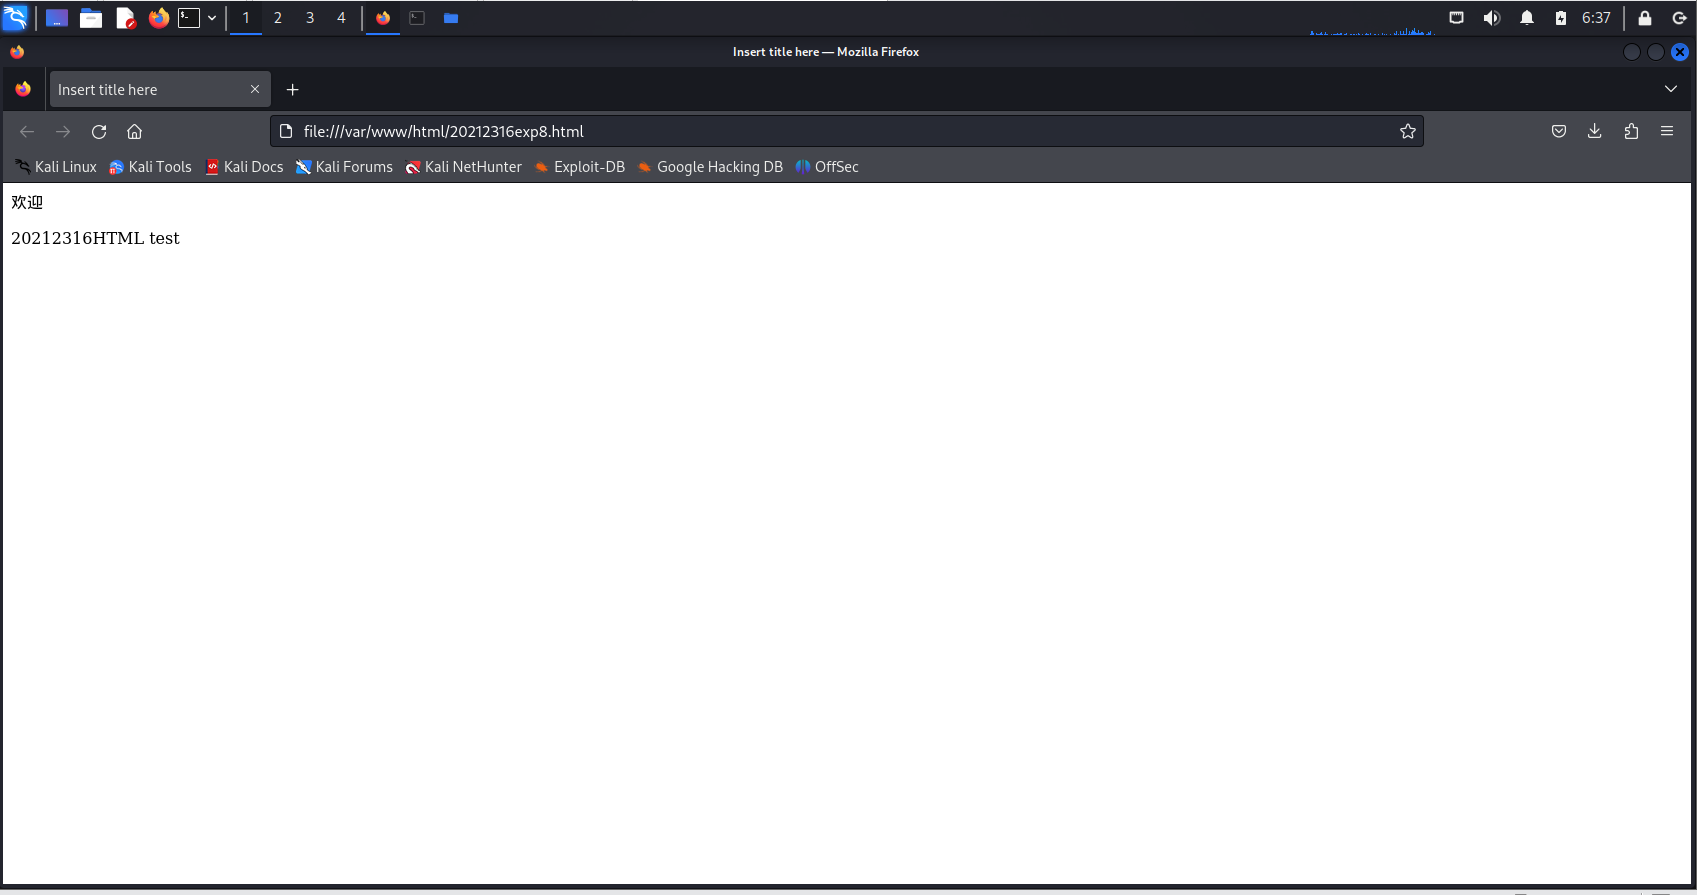Minimize the Firefox window
This screenshot has width=1697, height=895.
click(x=1631, y=52)
